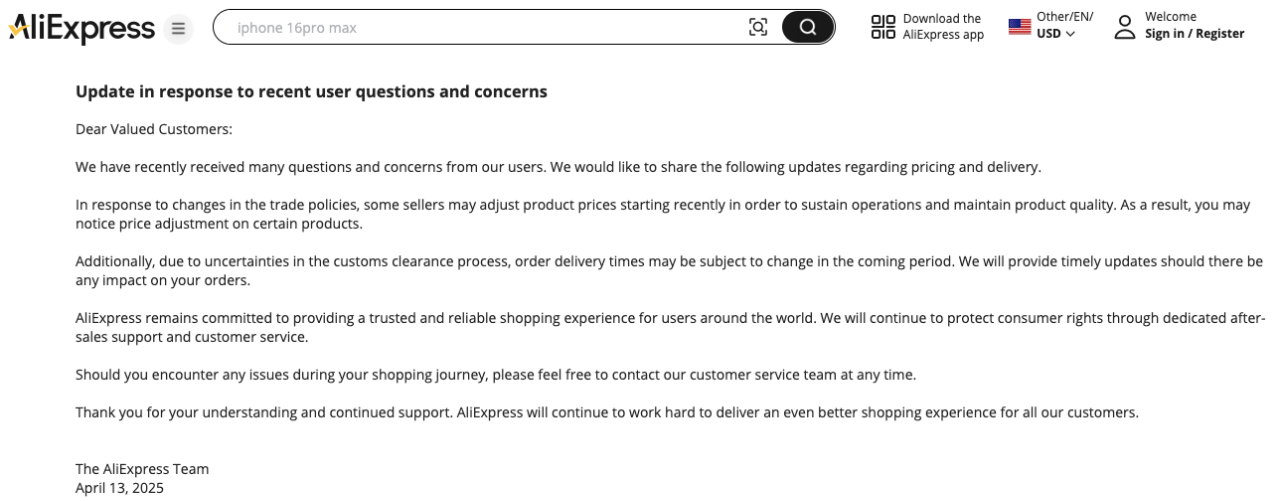Click the US flag icon
Image resolution: width=1280 pixels, height=501 pixels.
[x=1019, y=27]
